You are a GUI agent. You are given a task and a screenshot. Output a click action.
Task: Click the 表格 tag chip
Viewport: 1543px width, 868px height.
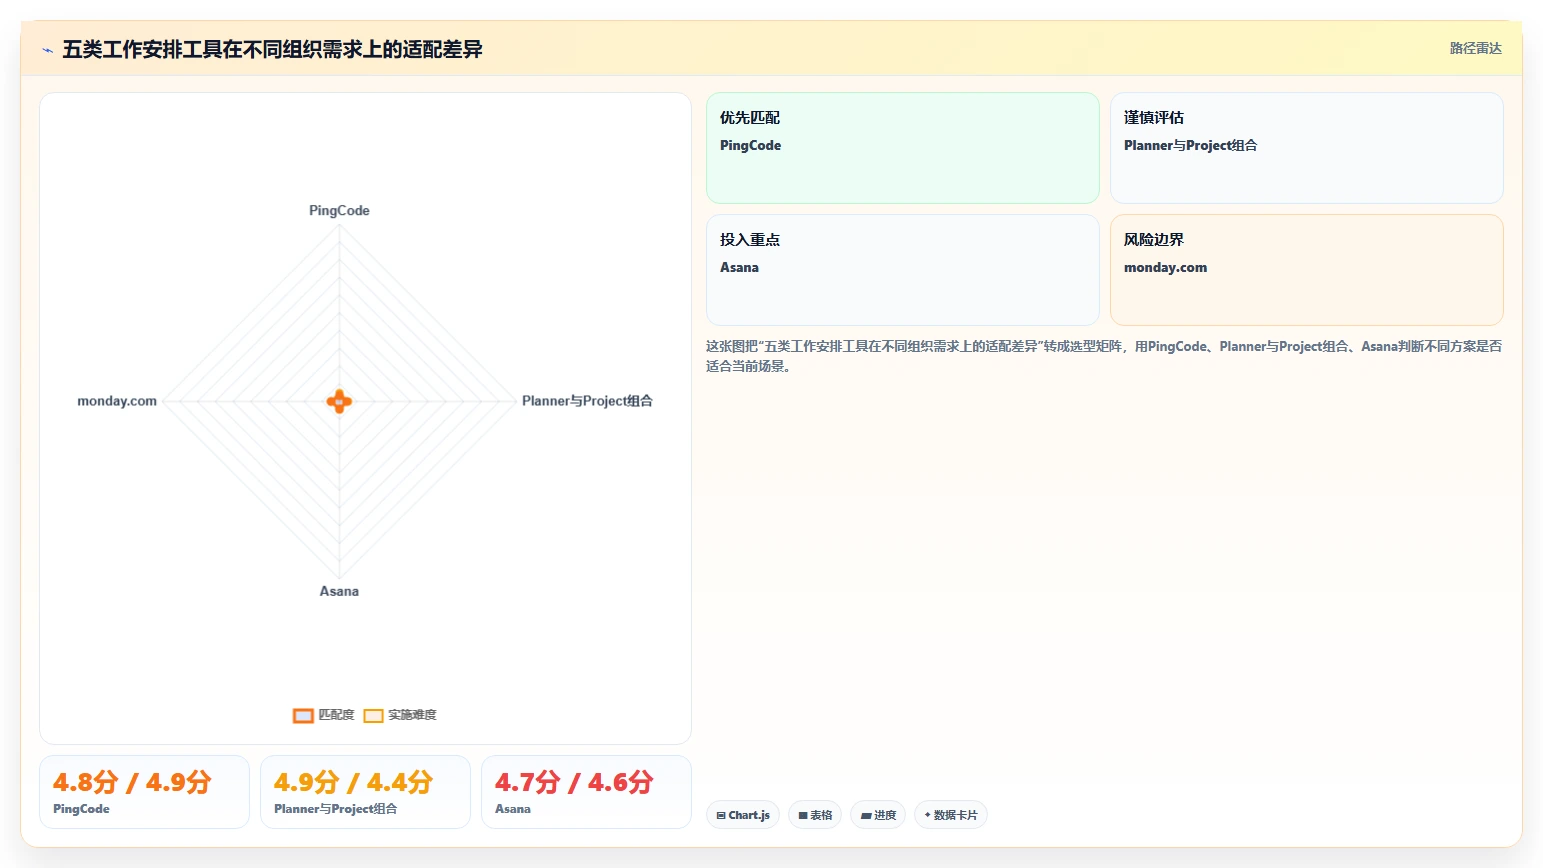click(815, 815)
